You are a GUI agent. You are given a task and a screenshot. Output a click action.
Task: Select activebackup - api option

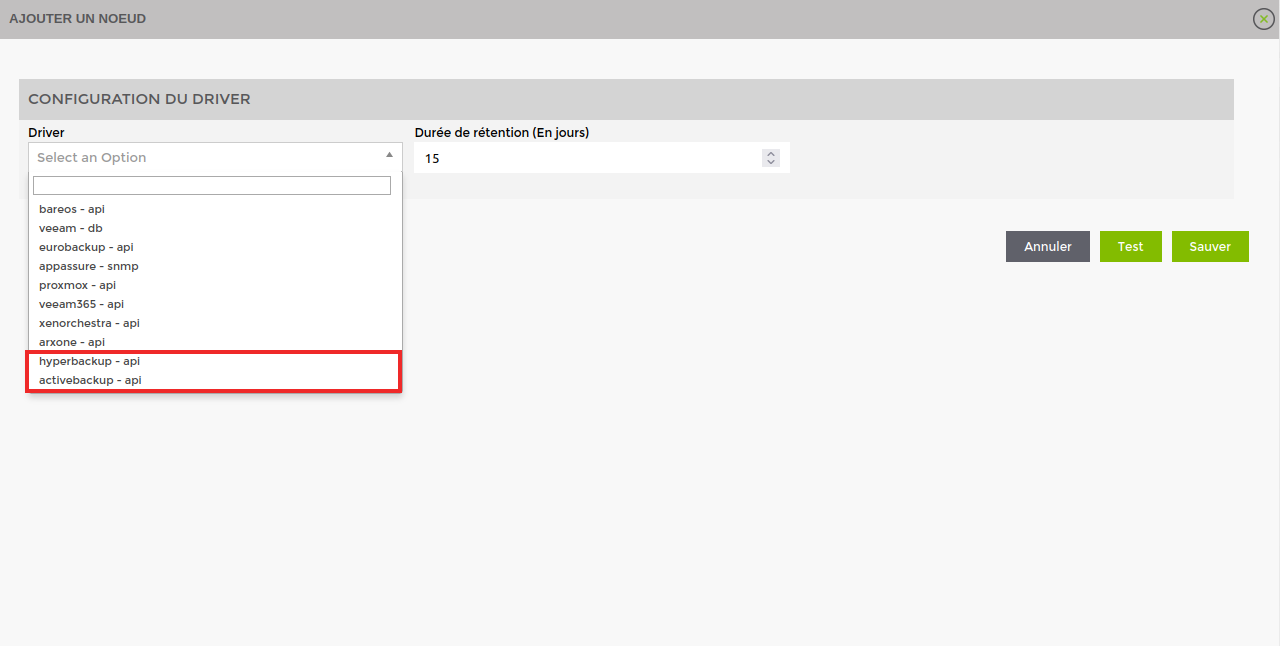tap(90, 380)
